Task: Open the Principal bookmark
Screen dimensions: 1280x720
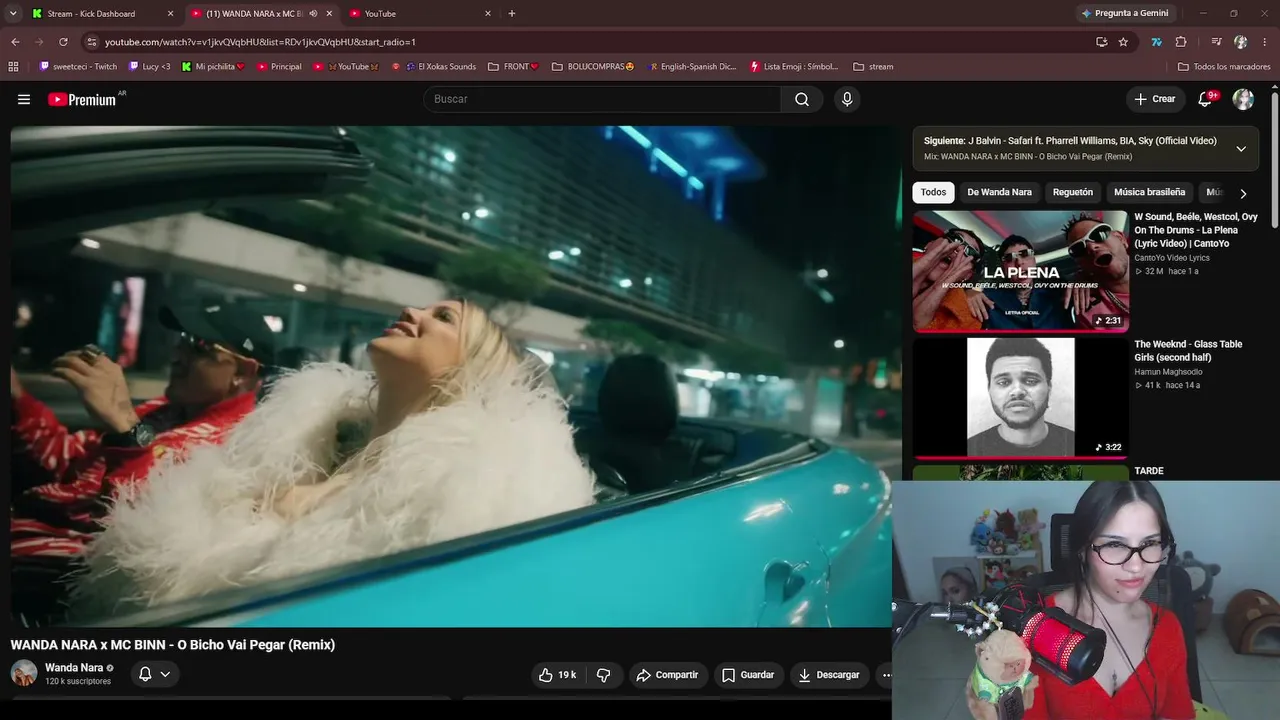Action: tap(279, 67)
